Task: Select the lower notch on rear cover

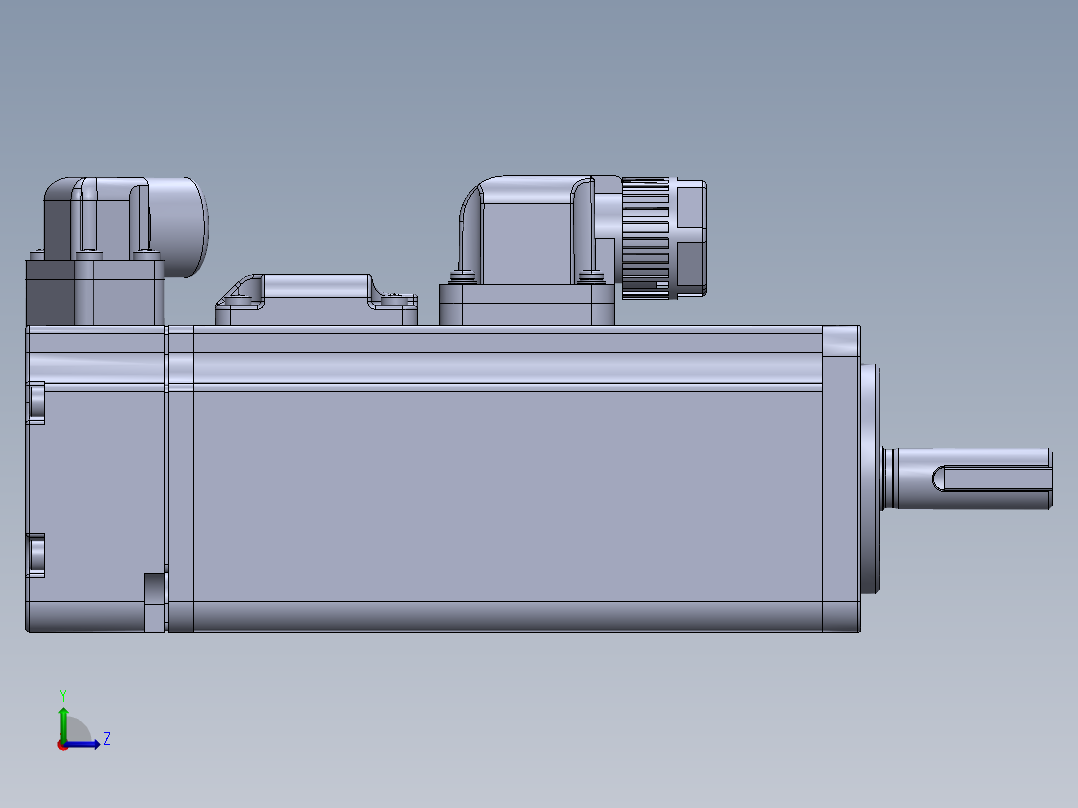Action: 36,555
